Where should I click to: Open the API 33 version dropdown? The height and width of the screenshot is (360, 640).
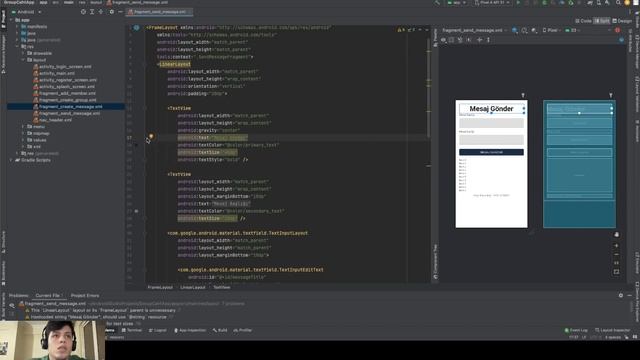572,30
